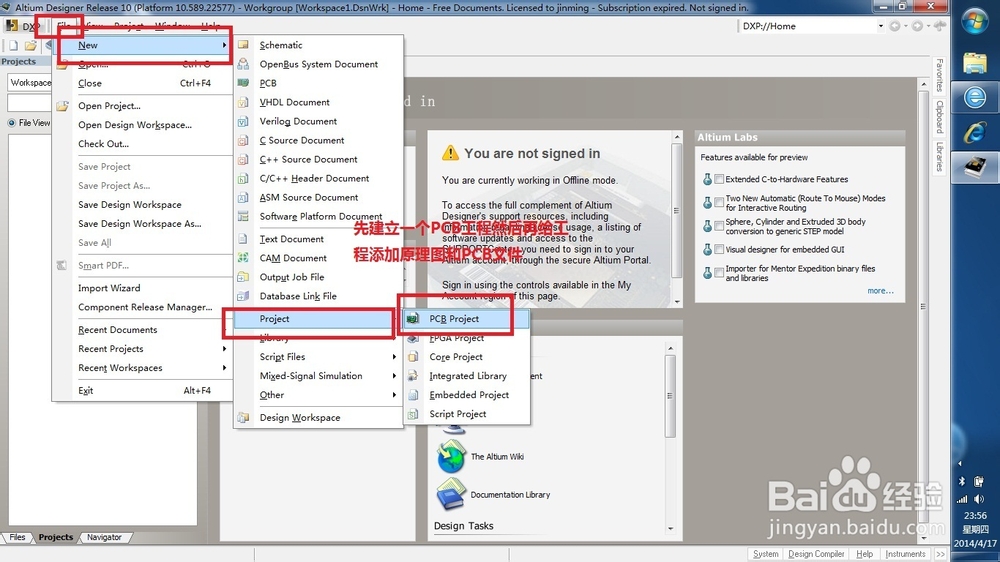Screen dimensions: 1000x562
Task: Click C Source Document icon
Action: click(243, 140)
